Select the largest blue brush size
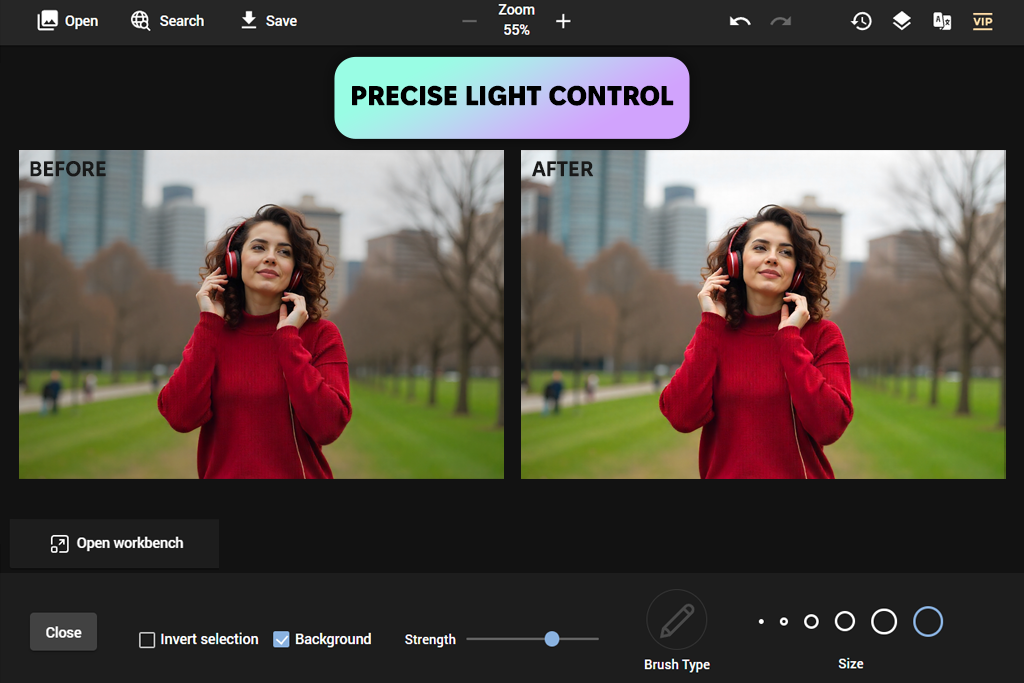 pyautogui.click(x=927, y=621)
